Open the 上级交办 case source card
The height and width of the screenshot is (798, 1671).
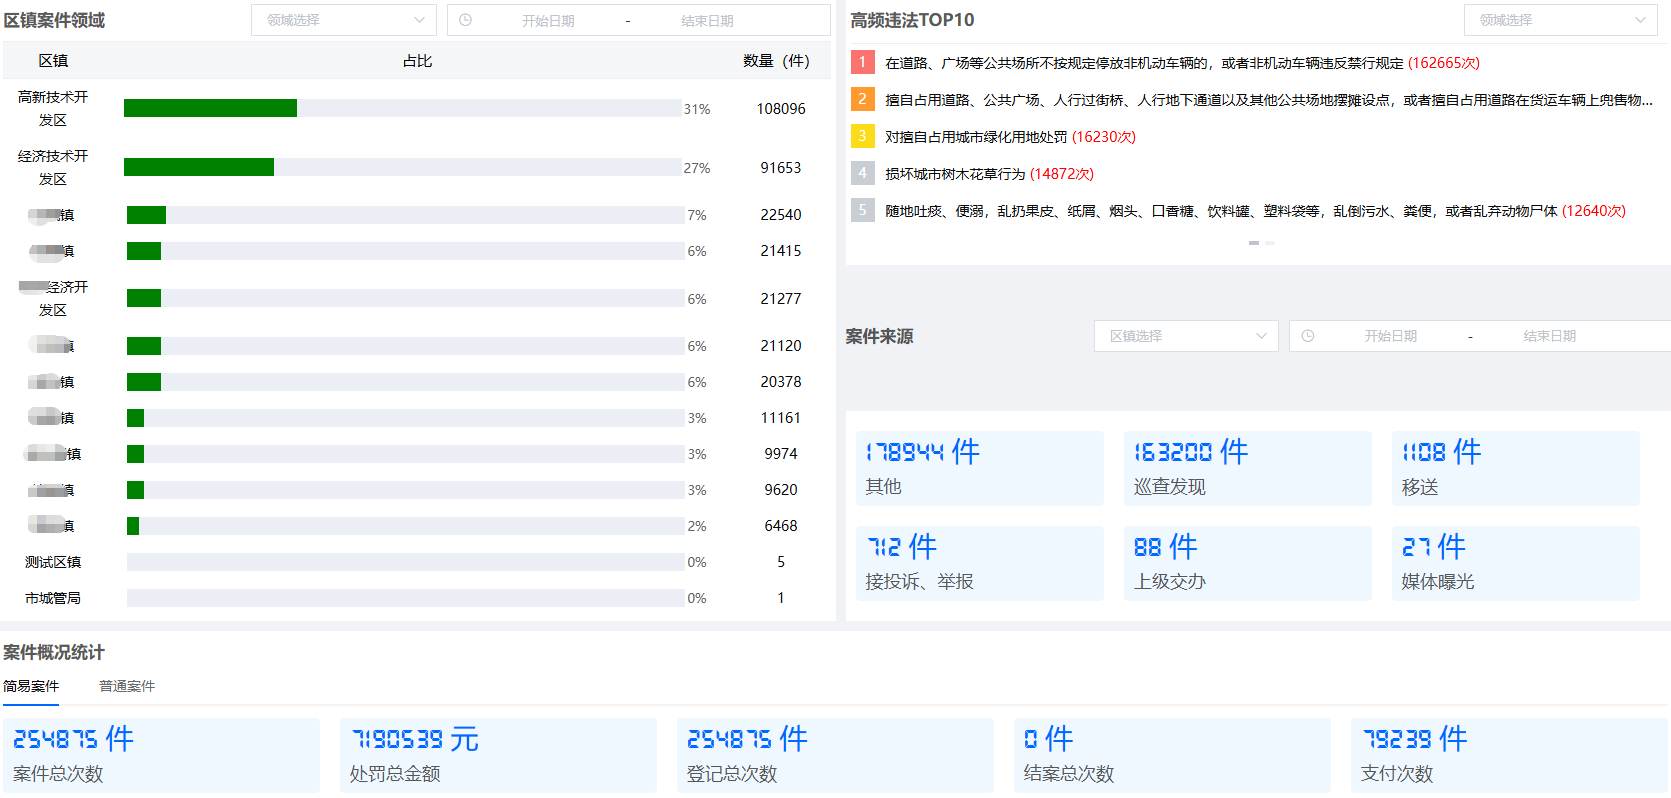(x=1248, y=563)
